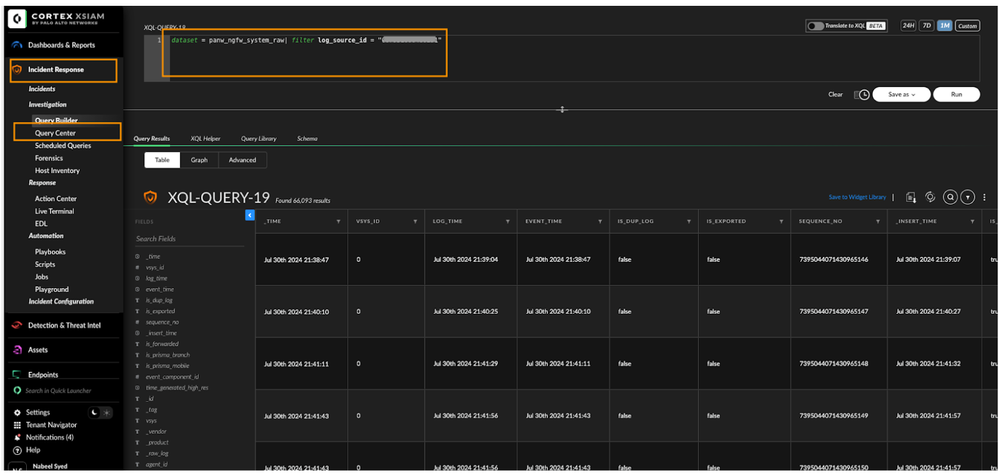Open the Query Library tab
Screen dimensions: 999x476
click(x=258, y=139)
